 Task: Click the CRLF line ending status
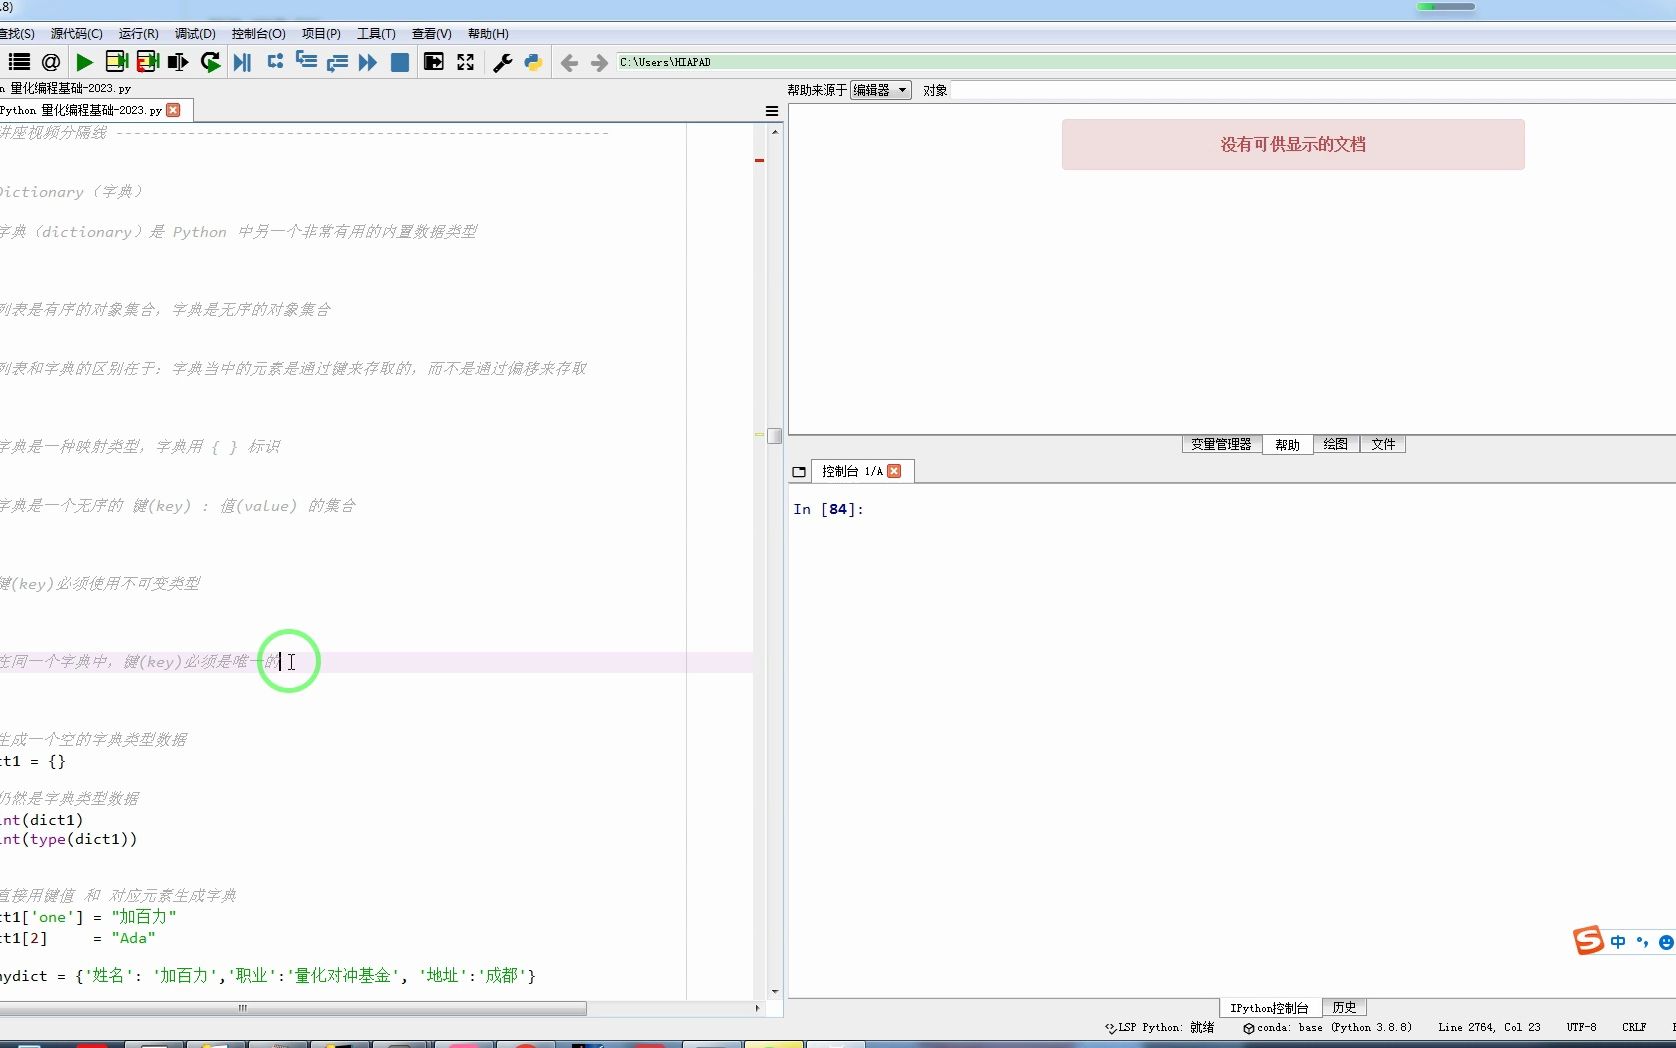tap(1634, 1027)
